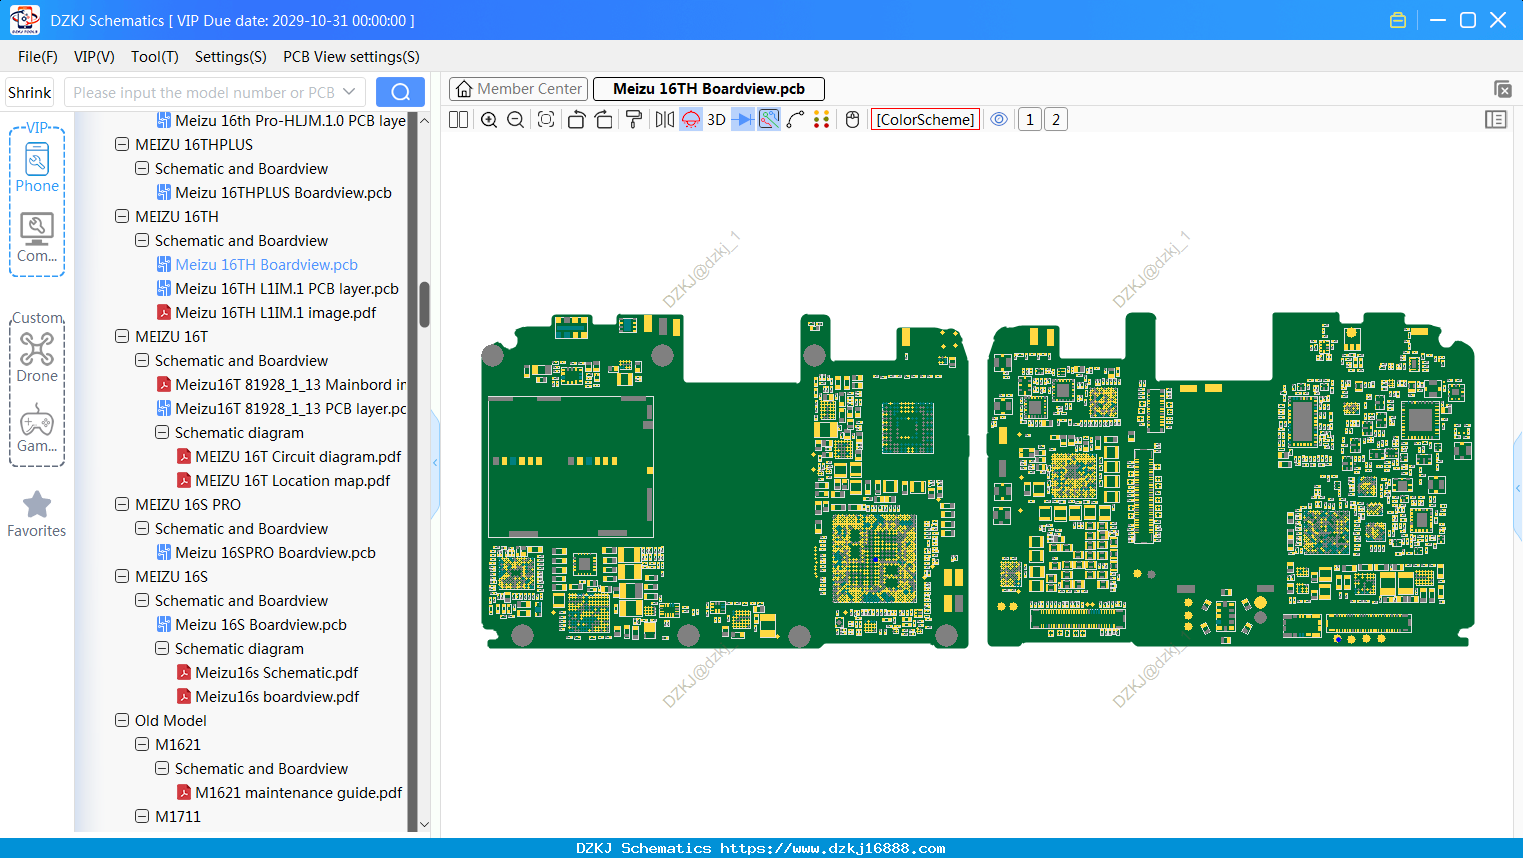The image size is (1523, 858).
Task: Switch to the Member Center tab
Action: tap(518, 89)
